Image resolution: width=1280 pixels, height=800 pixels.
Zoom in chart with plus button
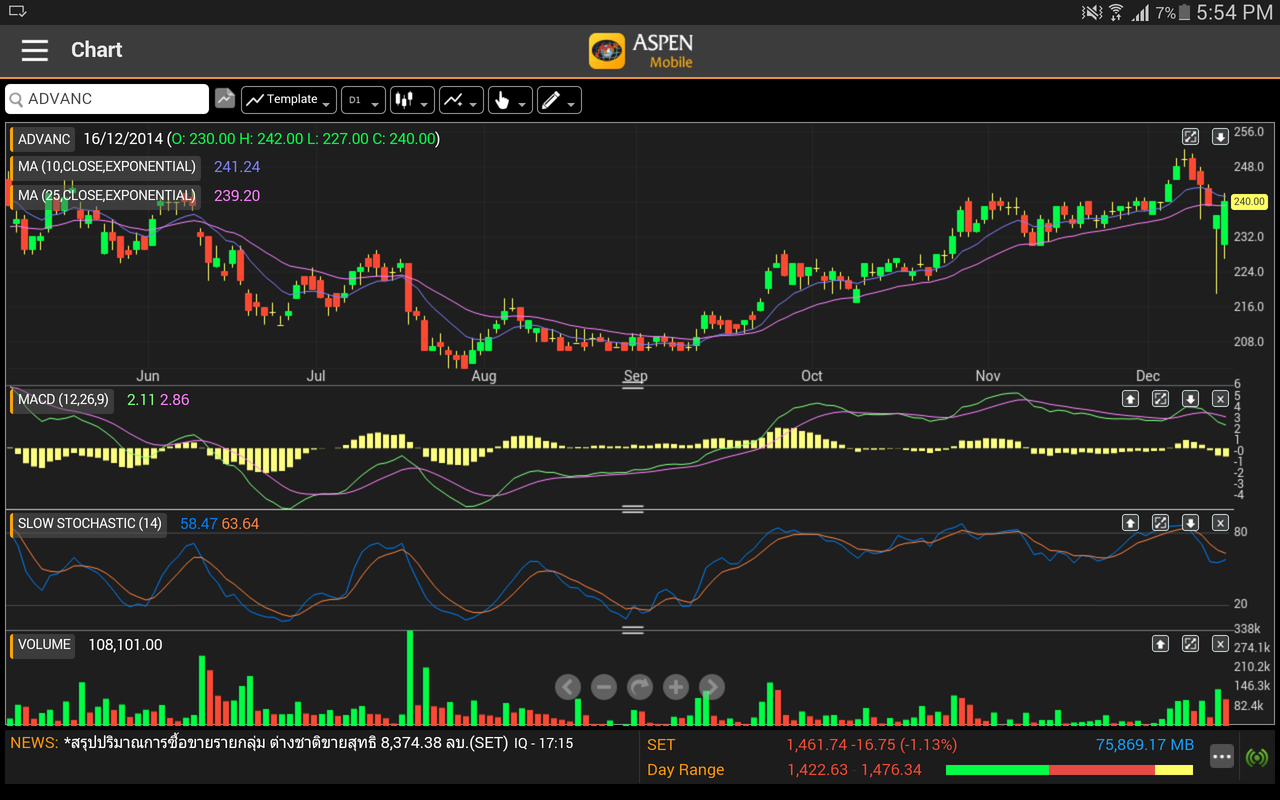pyautogui.click(x=676, y=687)
